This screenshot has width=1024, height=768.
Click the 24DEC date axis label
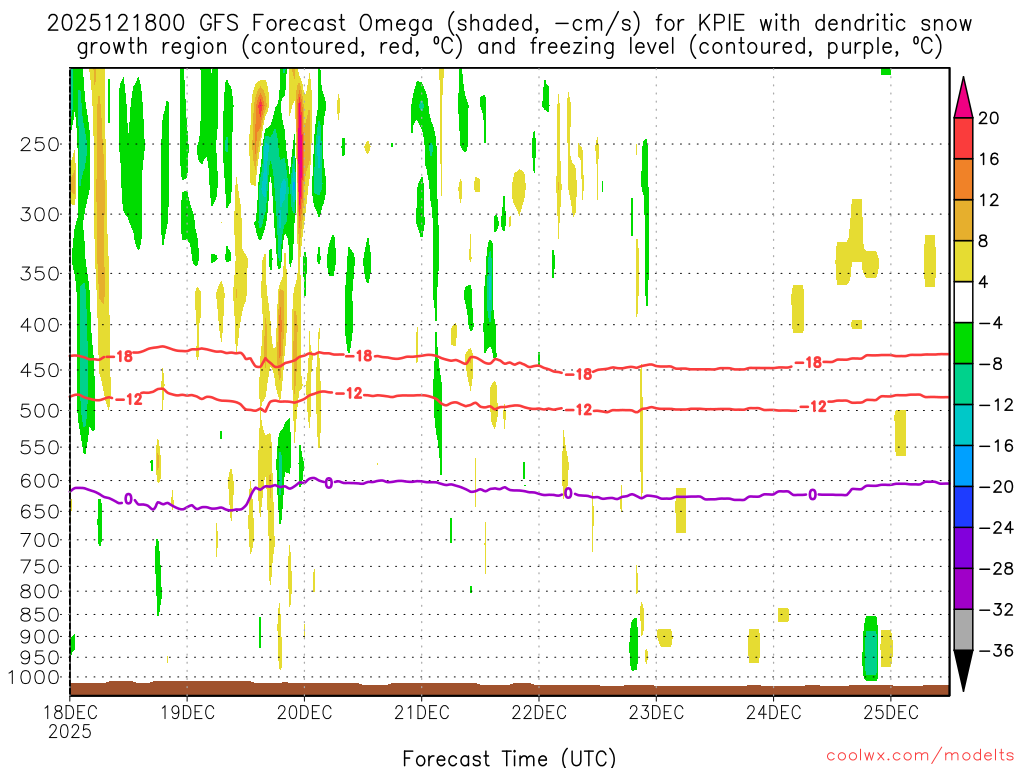click(x=774, y=712)
